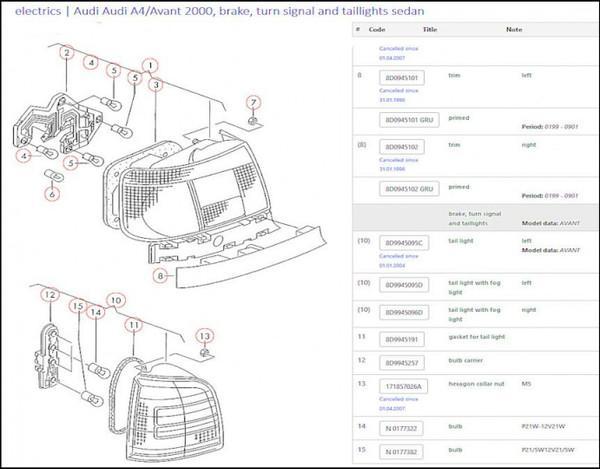Viewport: 600px width, 469px height.
Task: Select part code 8D9945096D
Action: pyautogui.click(x=405, y=312)
